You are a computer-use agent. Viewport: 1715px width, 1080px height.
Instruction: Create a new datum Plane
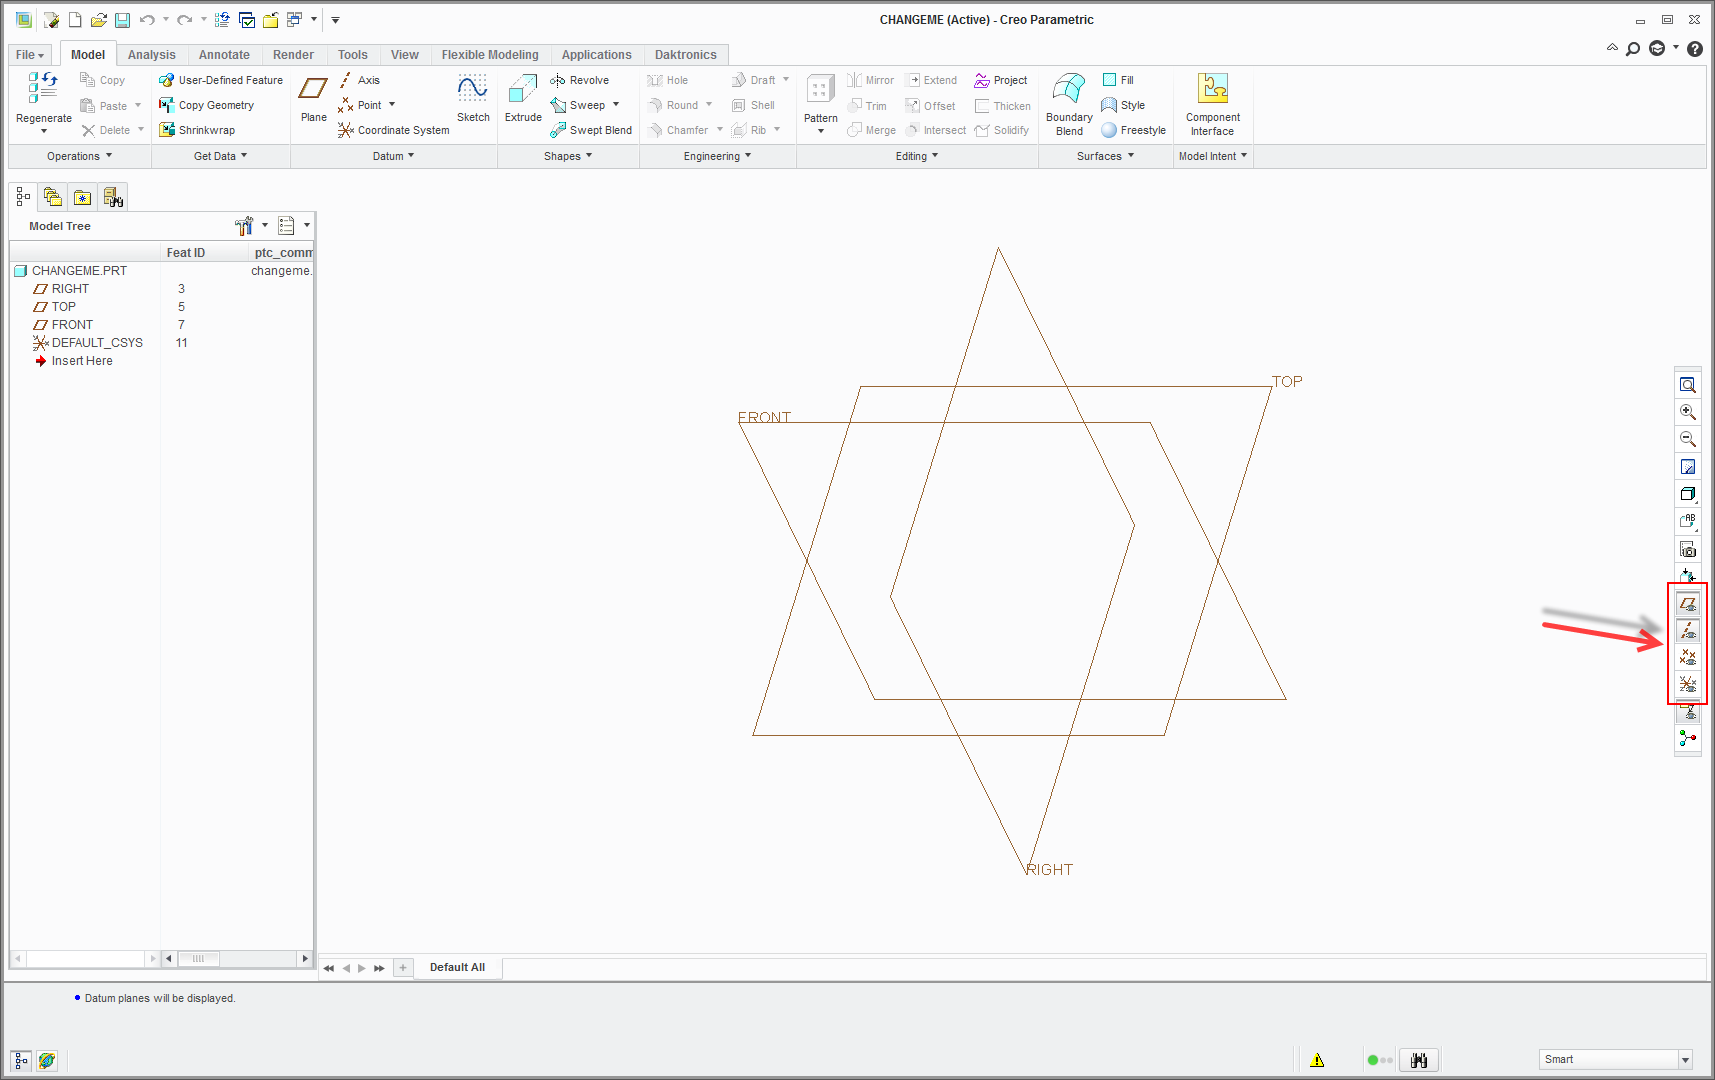click(x=313, y=98)
